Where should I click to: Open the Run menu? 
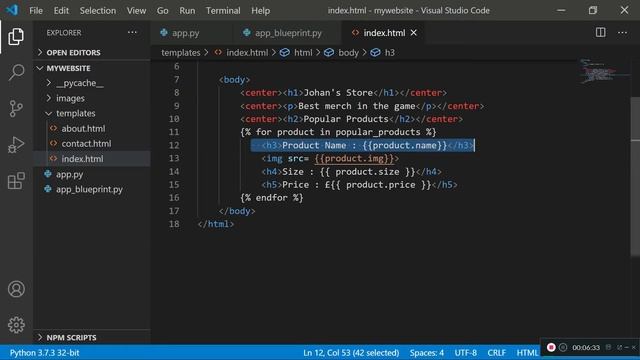187,11
